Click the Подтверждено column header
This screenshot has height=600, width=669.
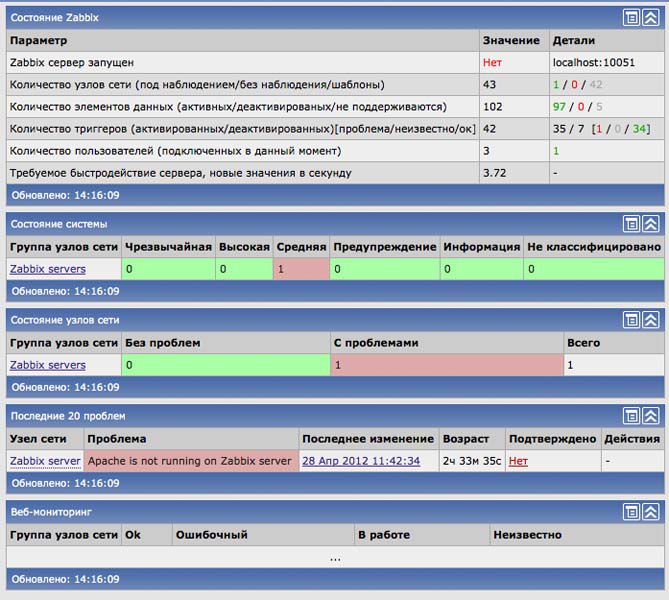553,439
